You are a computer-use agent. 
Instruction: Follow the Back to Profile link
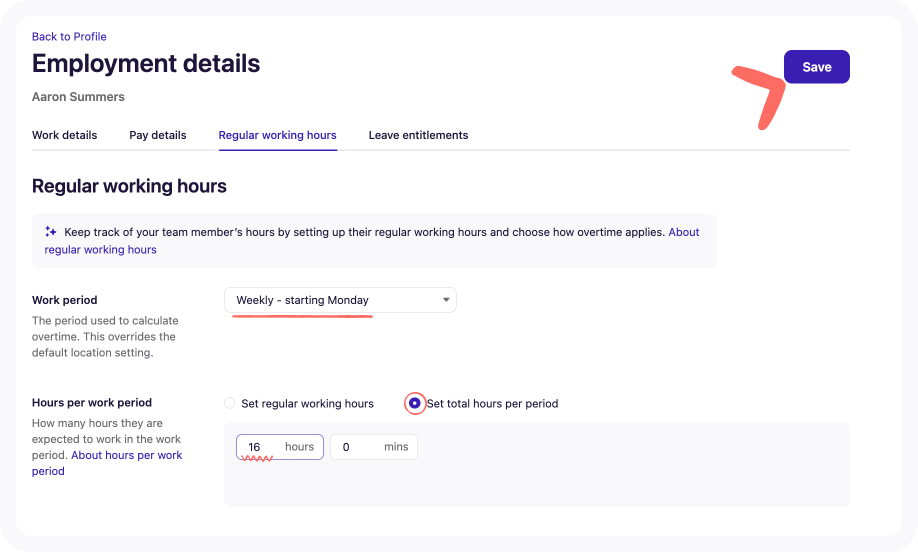tap(69, 37)
